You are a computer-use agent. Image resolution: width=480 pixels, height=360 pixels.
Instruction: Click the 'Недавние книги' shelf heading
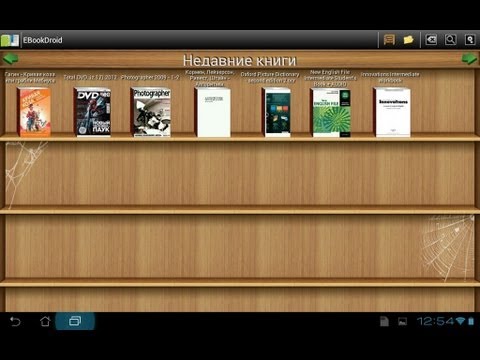coord(239,61)
